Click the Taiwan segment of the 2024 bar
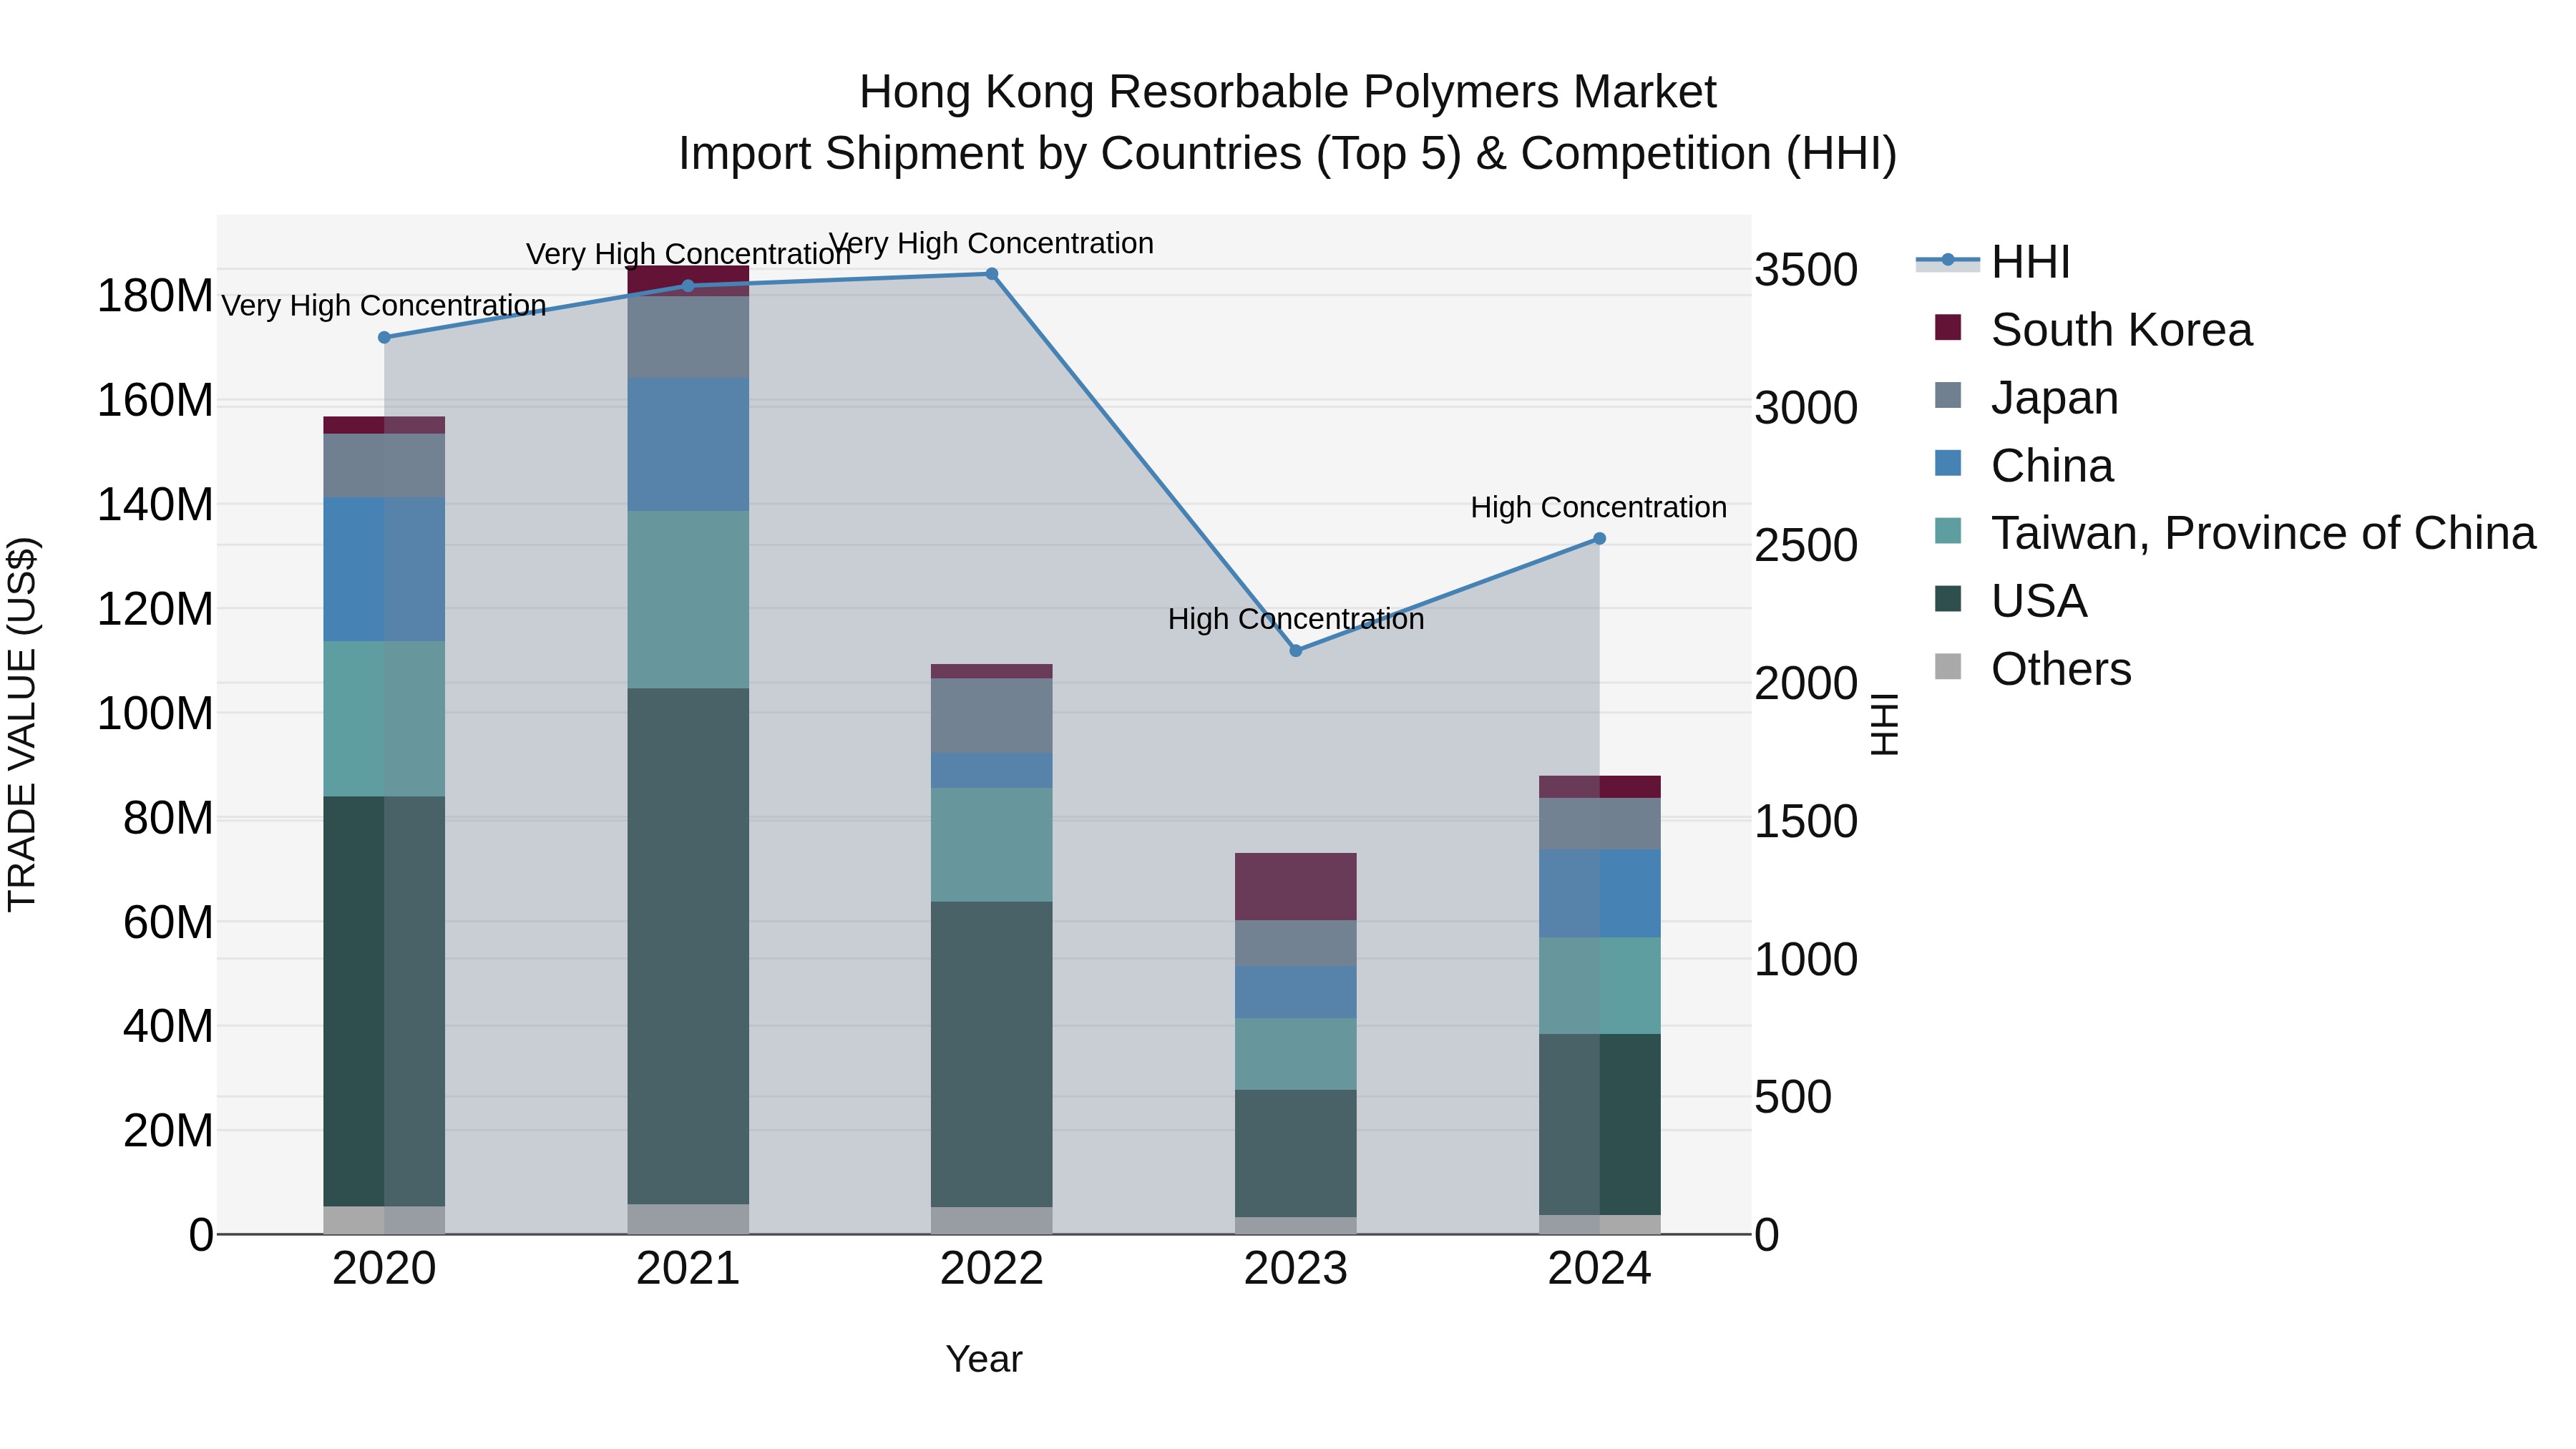Screen dimensions: 2576x1449 tap(1600, 985)
